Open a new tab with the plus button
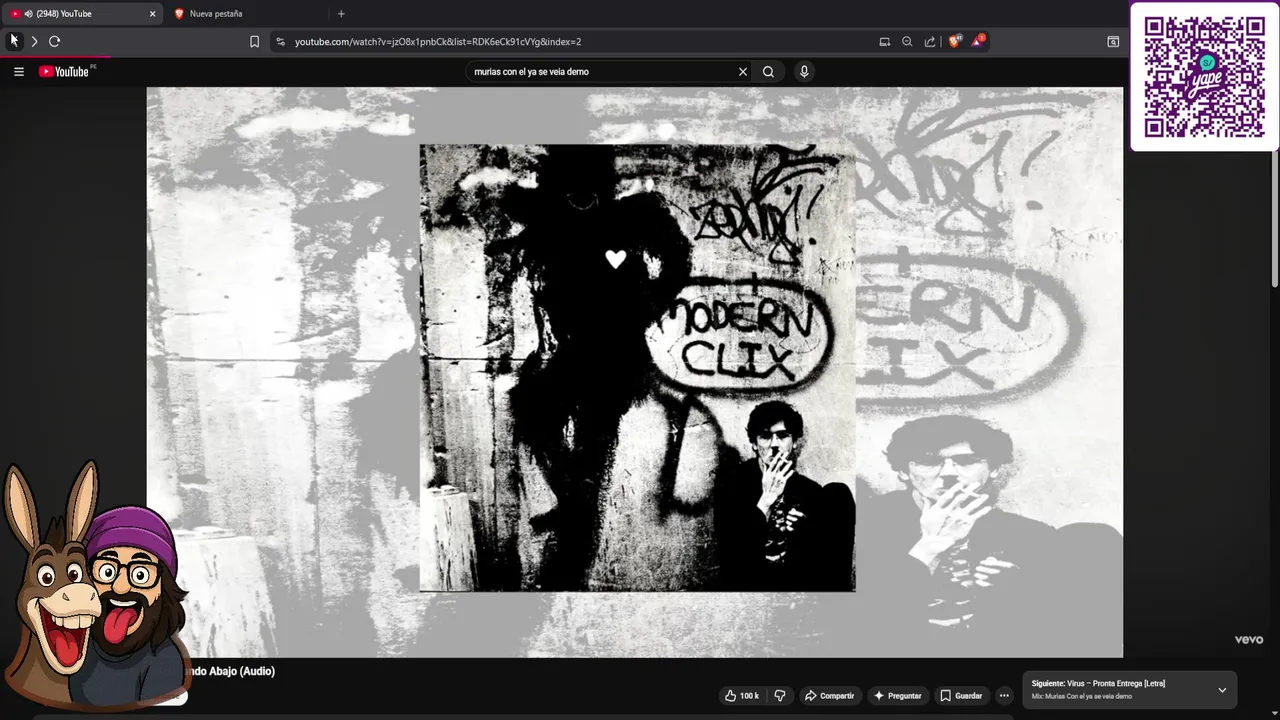1280x720 pixels. click(341, 14)
